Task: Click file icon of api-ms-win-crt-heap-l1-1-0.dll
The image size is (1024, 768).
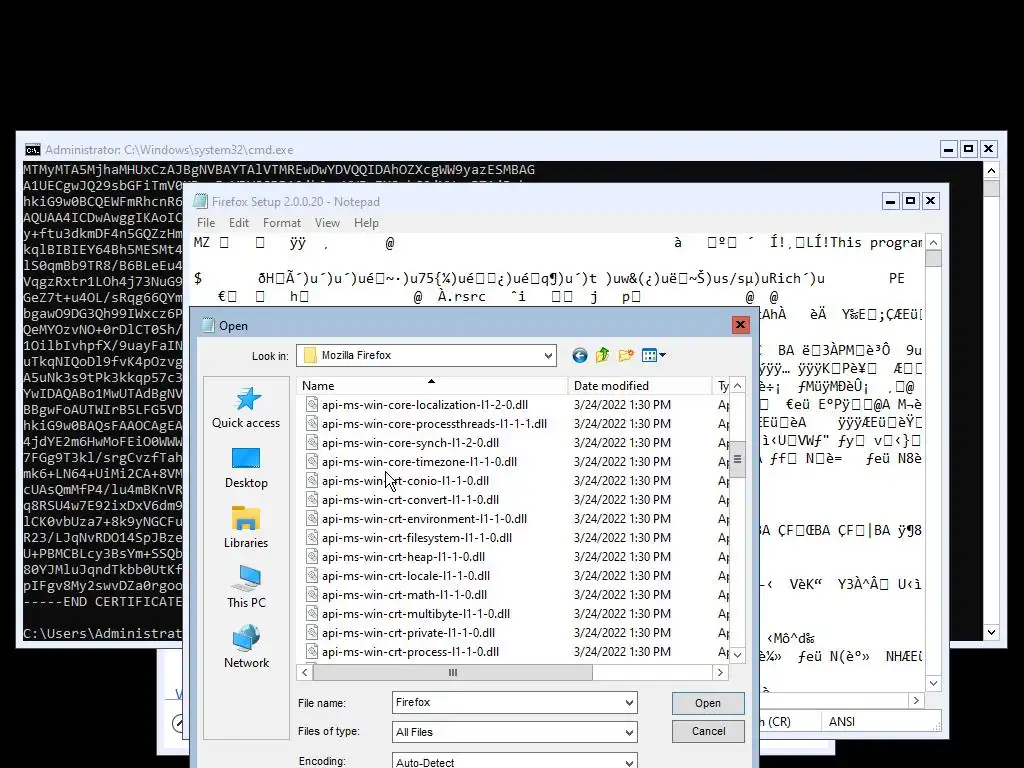Action: [x=312, y=556]
